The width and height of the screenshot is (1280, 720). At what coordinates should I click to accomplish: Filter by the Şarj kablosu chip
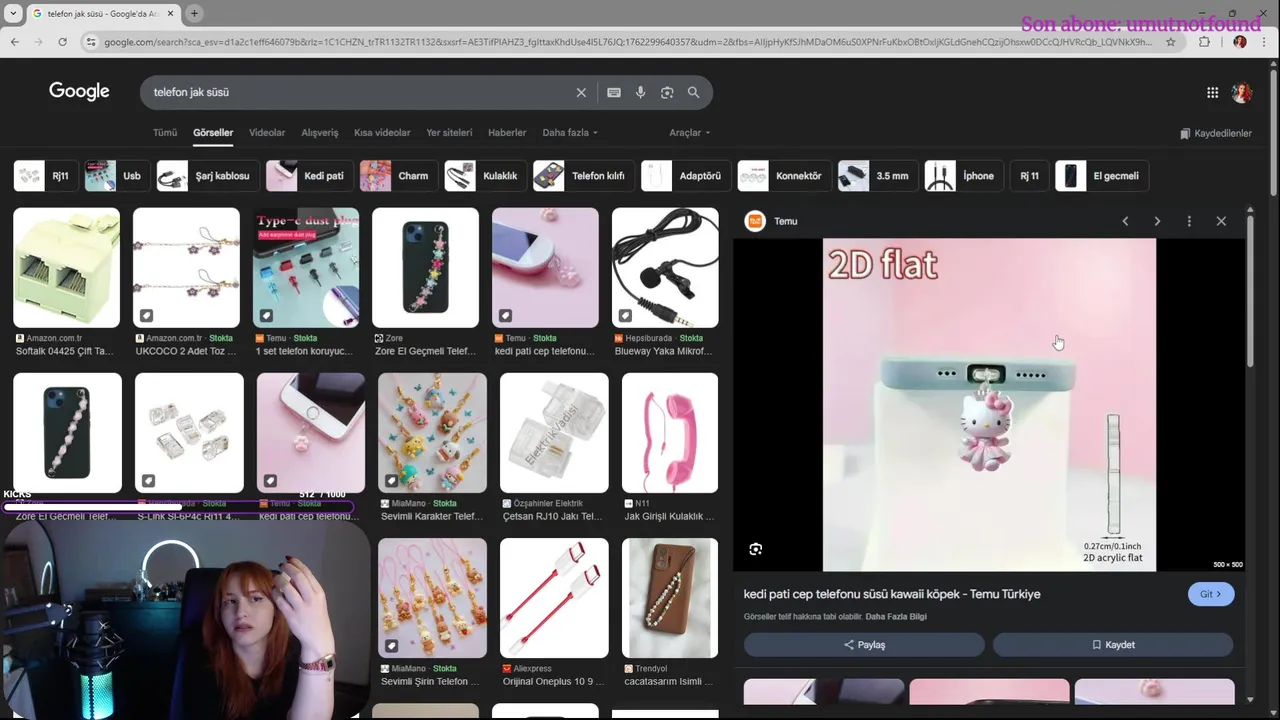click(209, 176)
